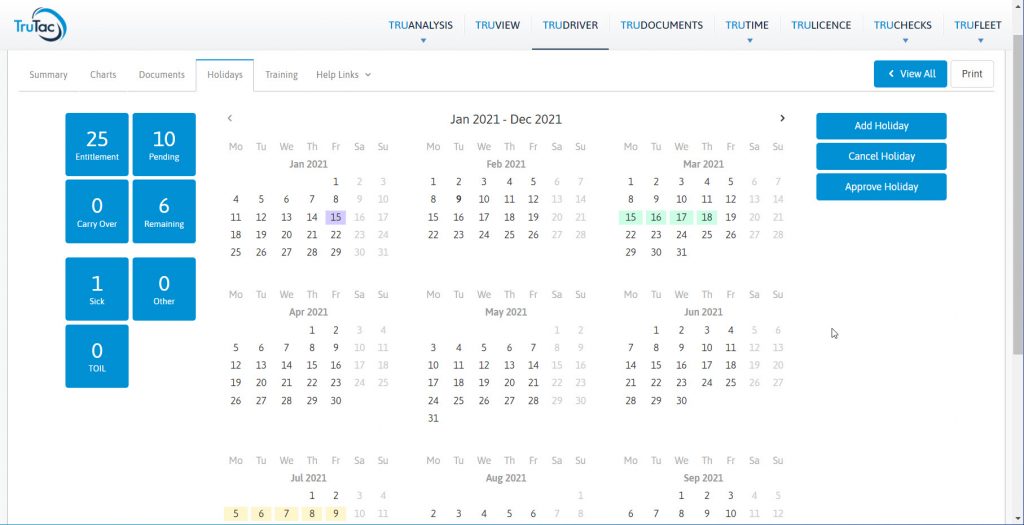Image resolution: width=1024 pixels, height=525 pixels.
Task: Select purple-highlighted 15 January date
Action: pyautogui.click(x=336, y=217)
